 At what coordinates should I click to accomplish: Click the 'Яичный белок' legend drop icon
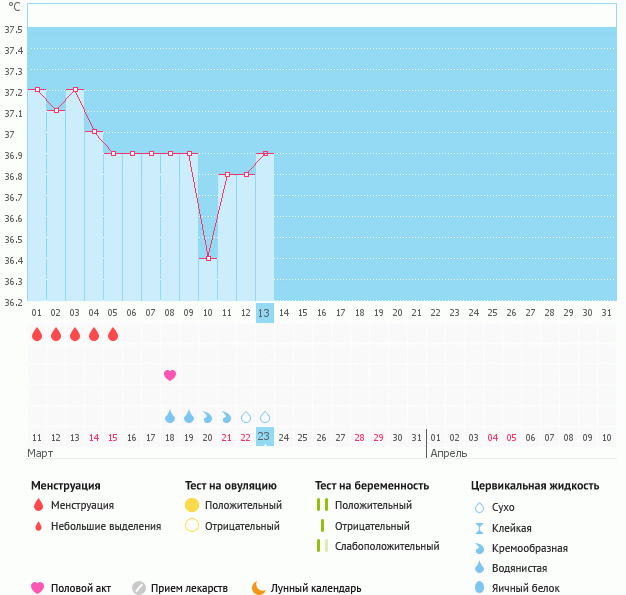pyautogui.click(x=480, y=588)
